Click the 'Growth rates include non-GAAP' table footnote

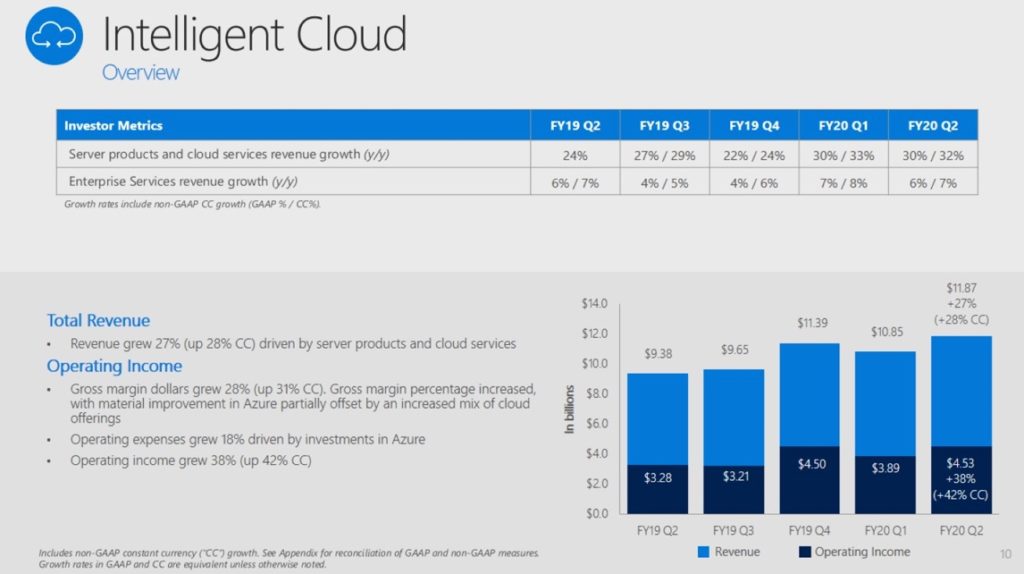pyautogui.click(x=192, y=204)
